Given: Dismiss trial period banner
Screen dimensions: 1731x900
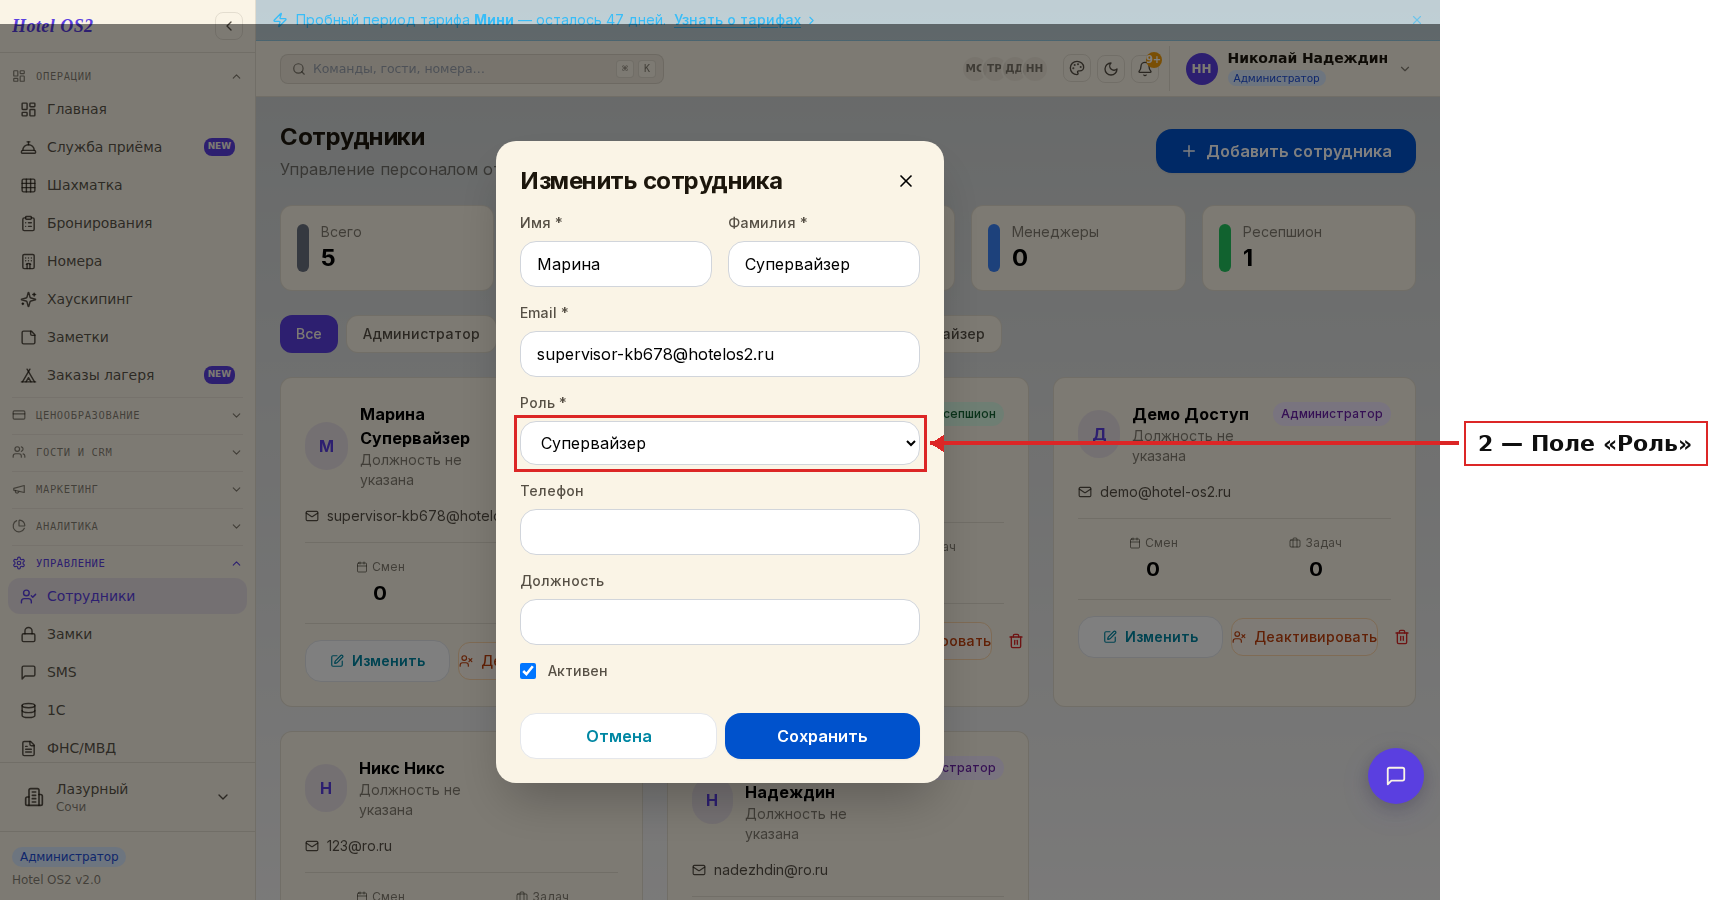Looking at the screenshot, I should 1417,20.
